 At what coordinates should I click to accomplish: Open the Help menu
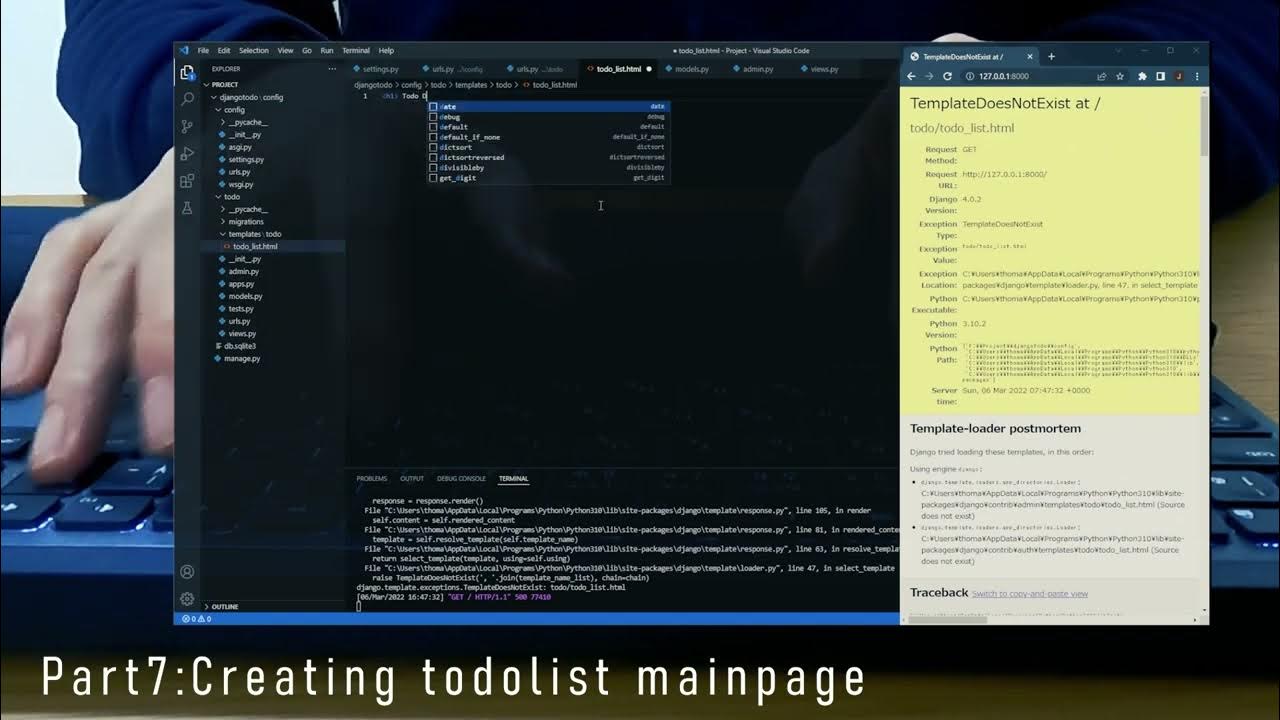(386, 51)
